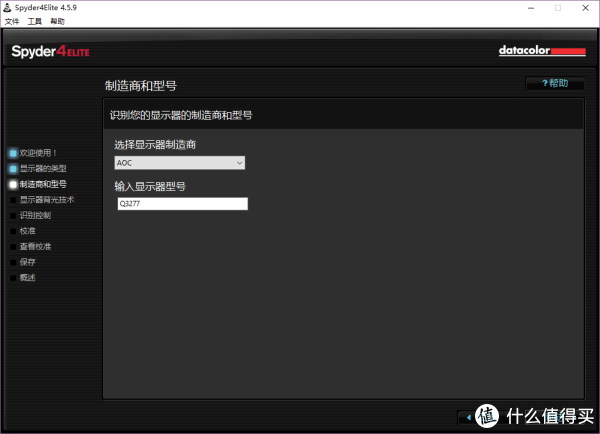This screenshot has width=600, height=434.
Task: Expand the AOC manufacturer dropdown
Action: [179, 163]
